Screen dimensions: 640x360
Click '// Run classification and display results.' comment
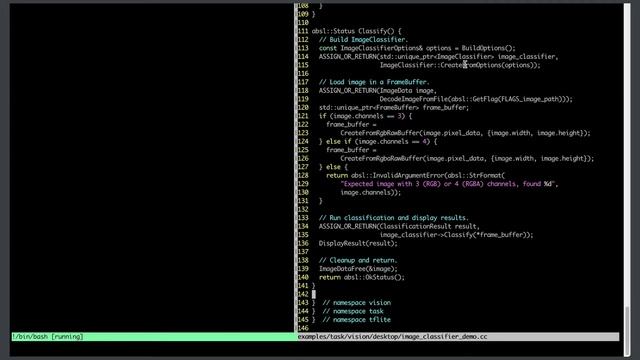(x=393, y=218)
